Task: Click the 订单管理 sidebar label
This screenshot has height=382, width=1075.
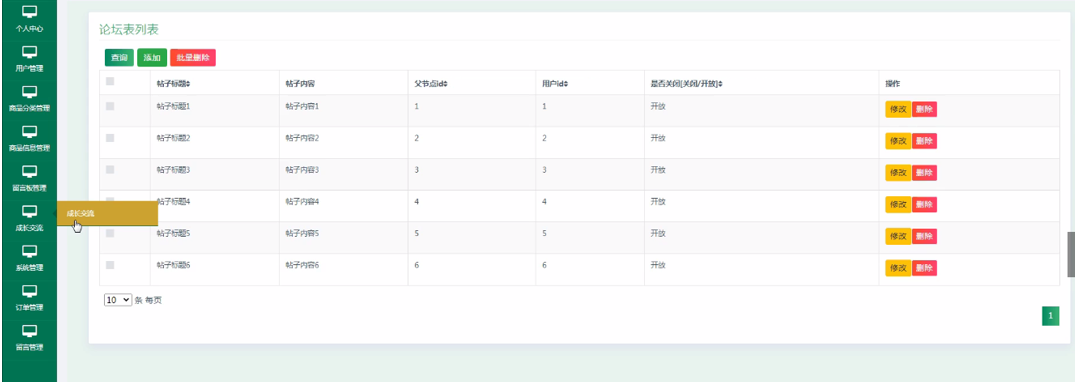Action: point(29,307)
